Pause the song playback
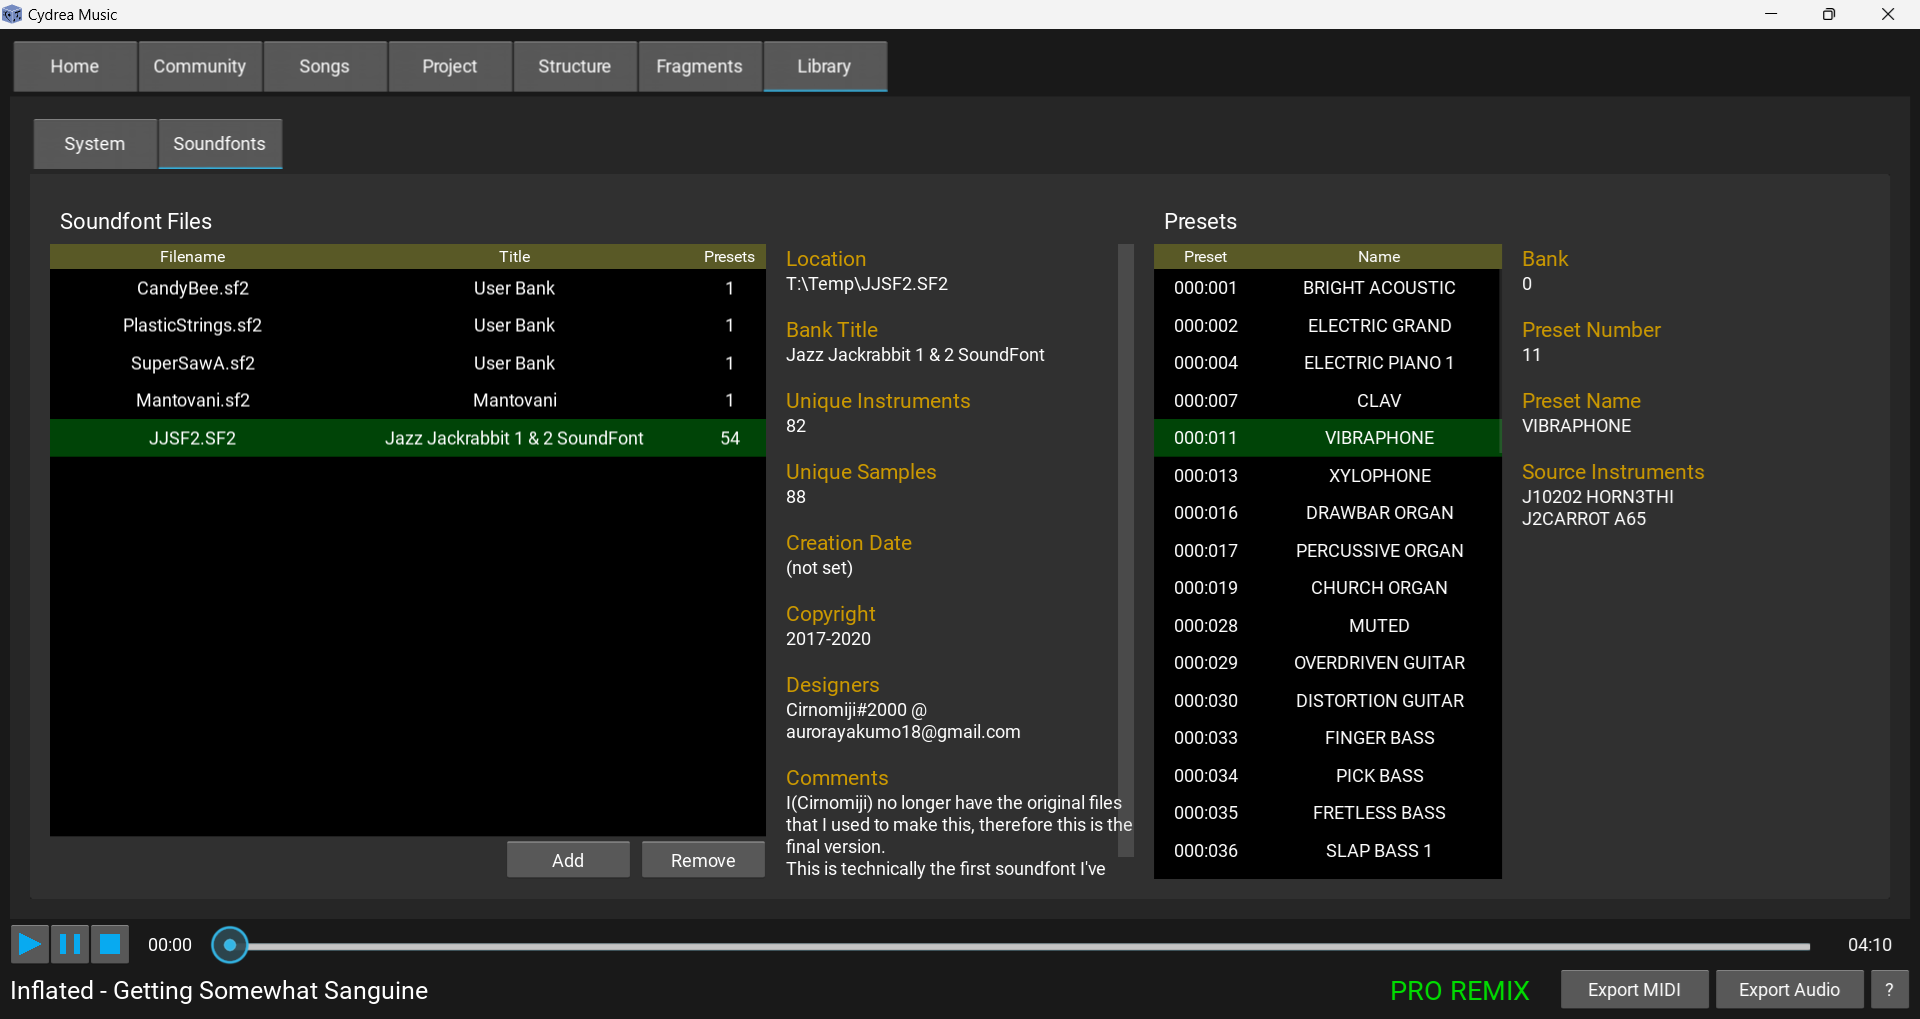The width and height of the screenshot is (1920, 1019). pyautogui.click(x=70, y=944)
